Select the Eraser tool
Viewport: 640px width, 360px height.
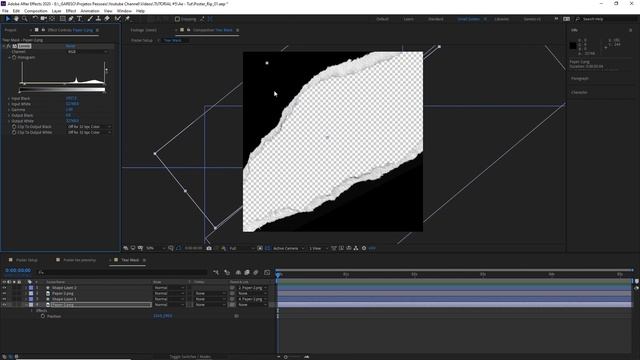pyautogui.click(x=107, y=19)
